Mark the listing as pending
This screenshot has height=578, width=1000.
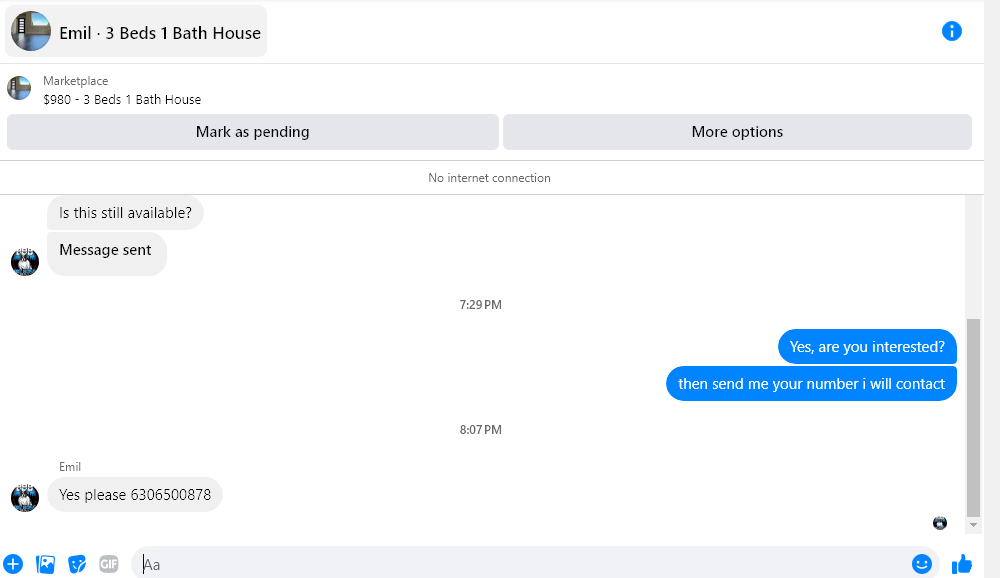(x=252, y=132)
